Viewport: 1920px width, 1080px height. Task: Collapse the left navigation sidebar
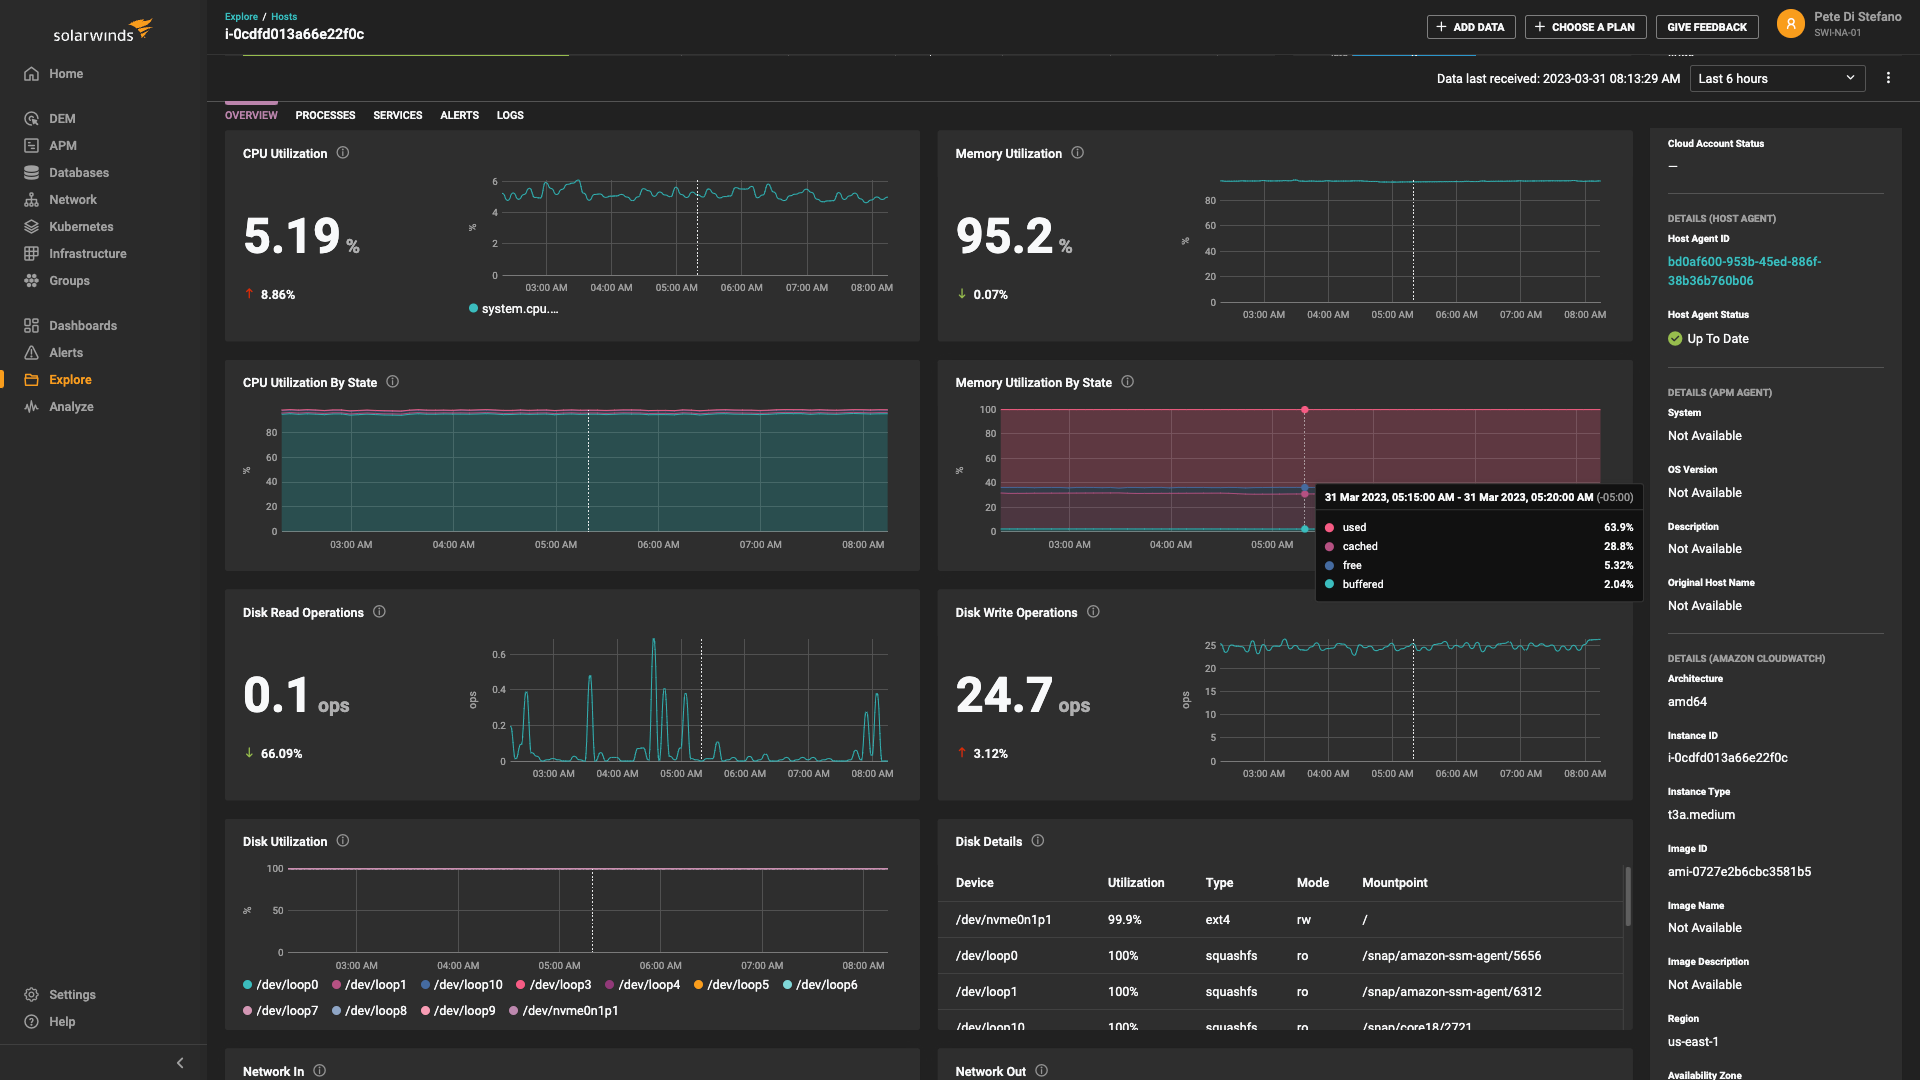180,1063
